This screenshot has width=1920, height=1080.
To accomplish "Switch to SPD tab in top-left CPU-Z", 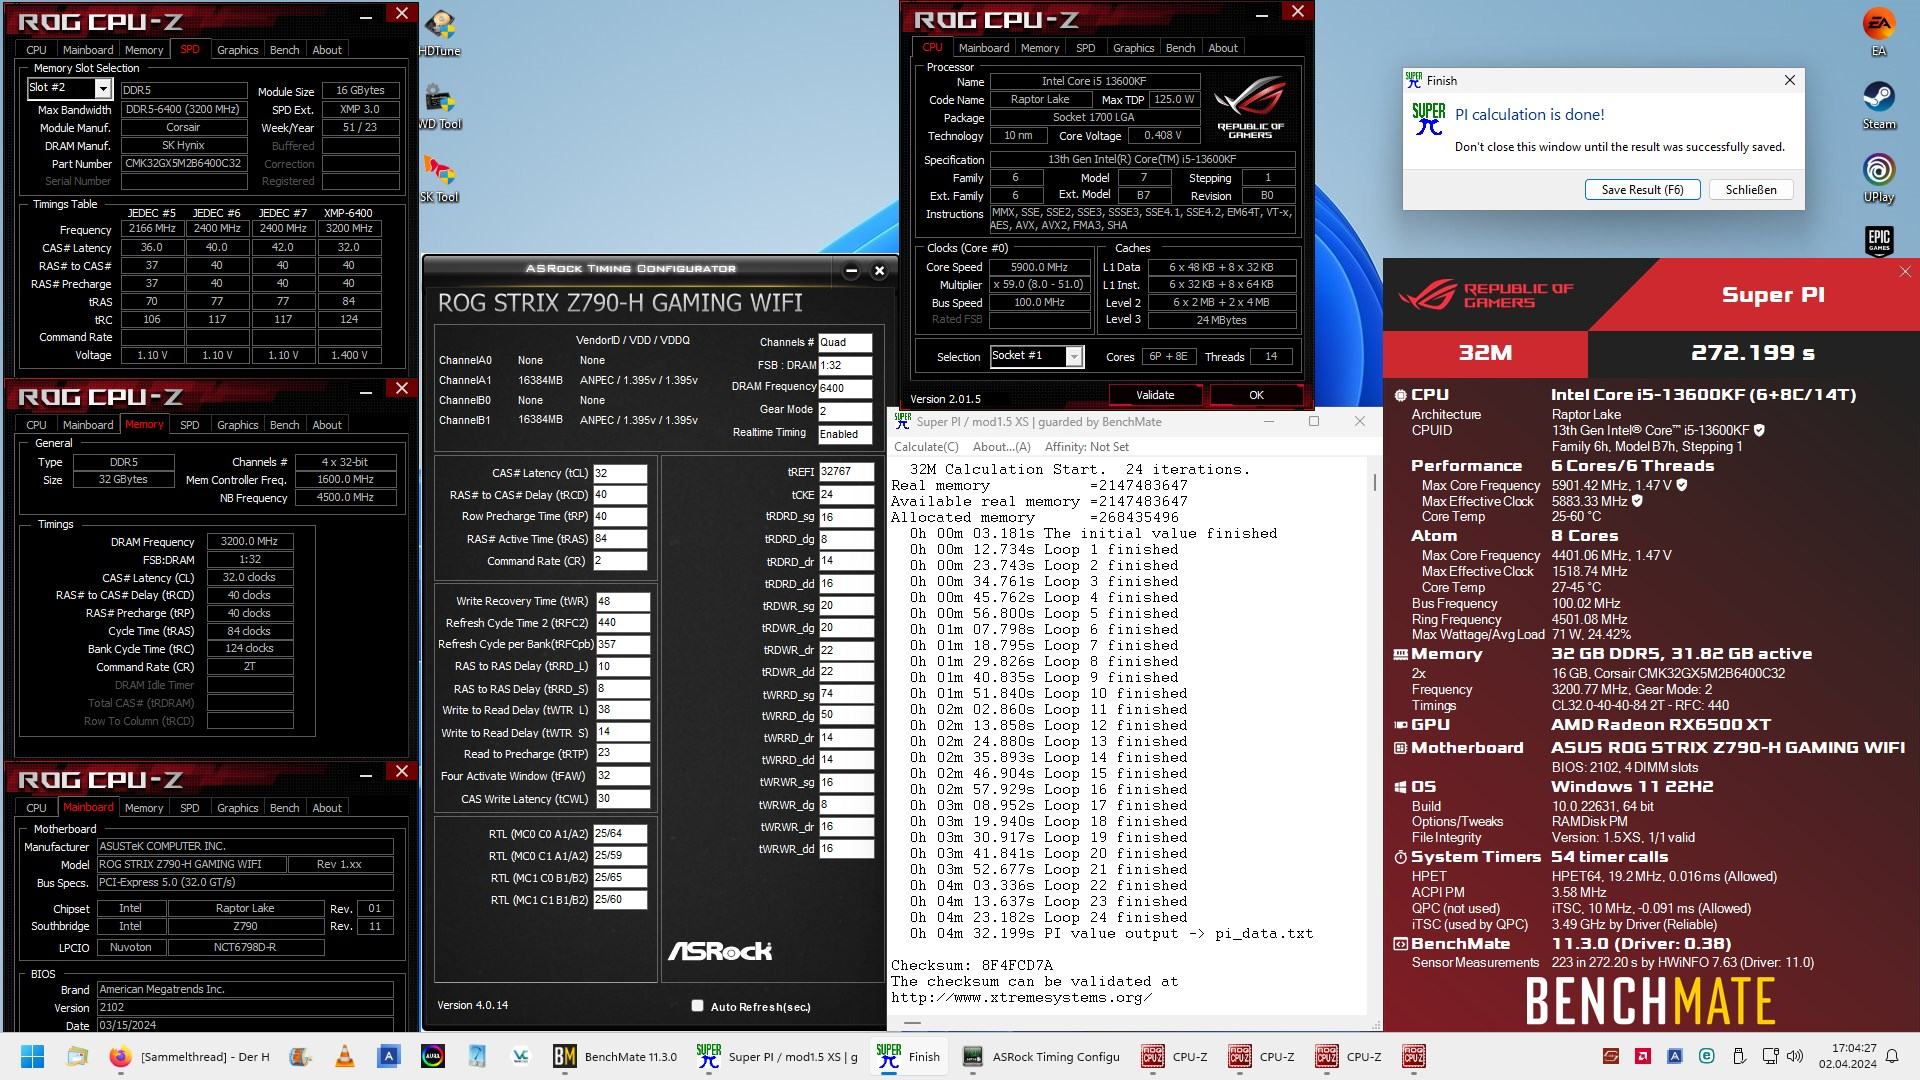I will tap(189, 49).
